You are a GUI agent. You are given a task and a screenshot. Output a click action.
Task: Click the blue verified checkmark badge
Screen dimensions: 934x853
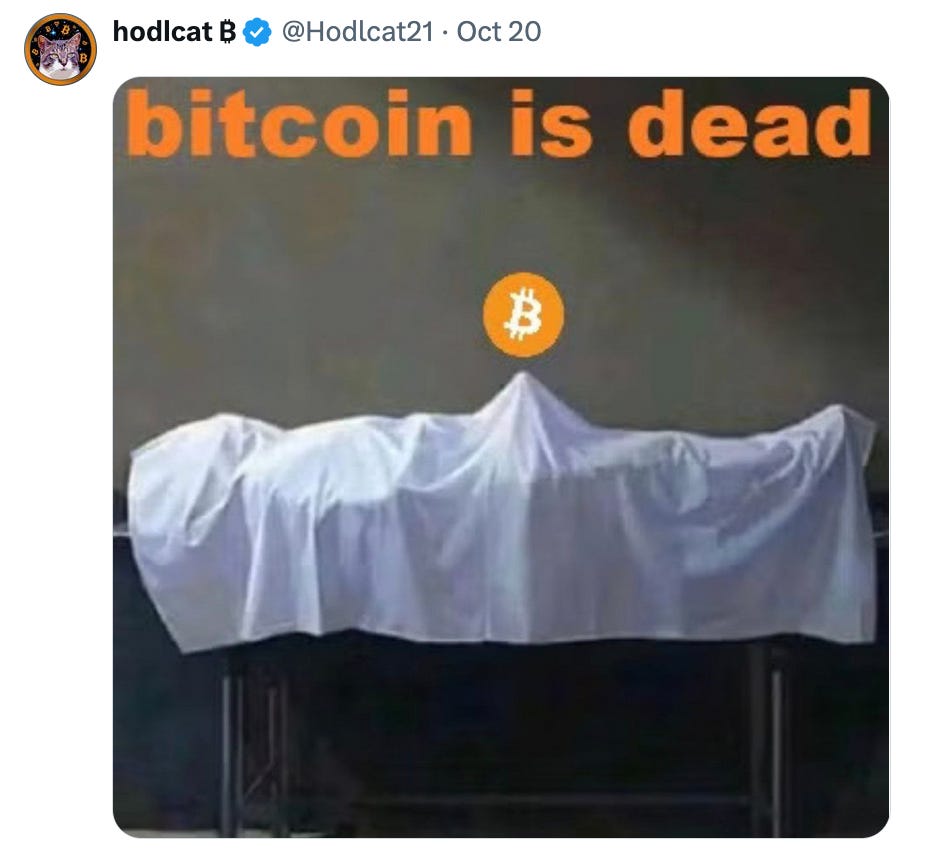coord(257,32)
